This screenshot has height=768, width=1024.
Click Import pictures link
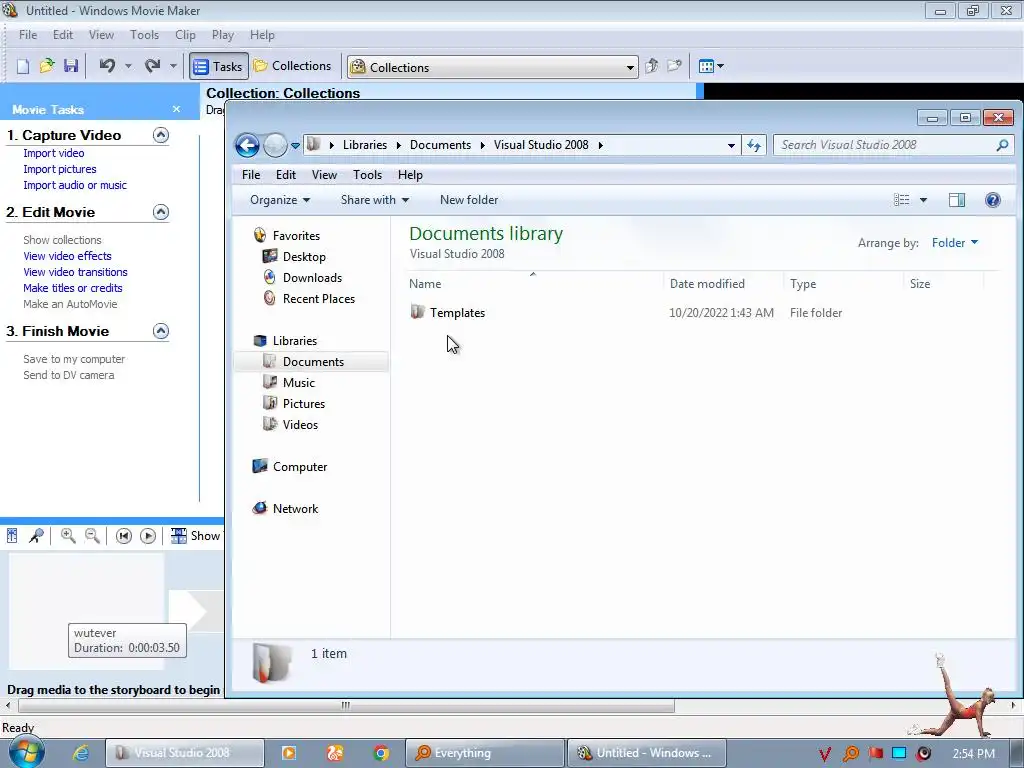point(60,169)
